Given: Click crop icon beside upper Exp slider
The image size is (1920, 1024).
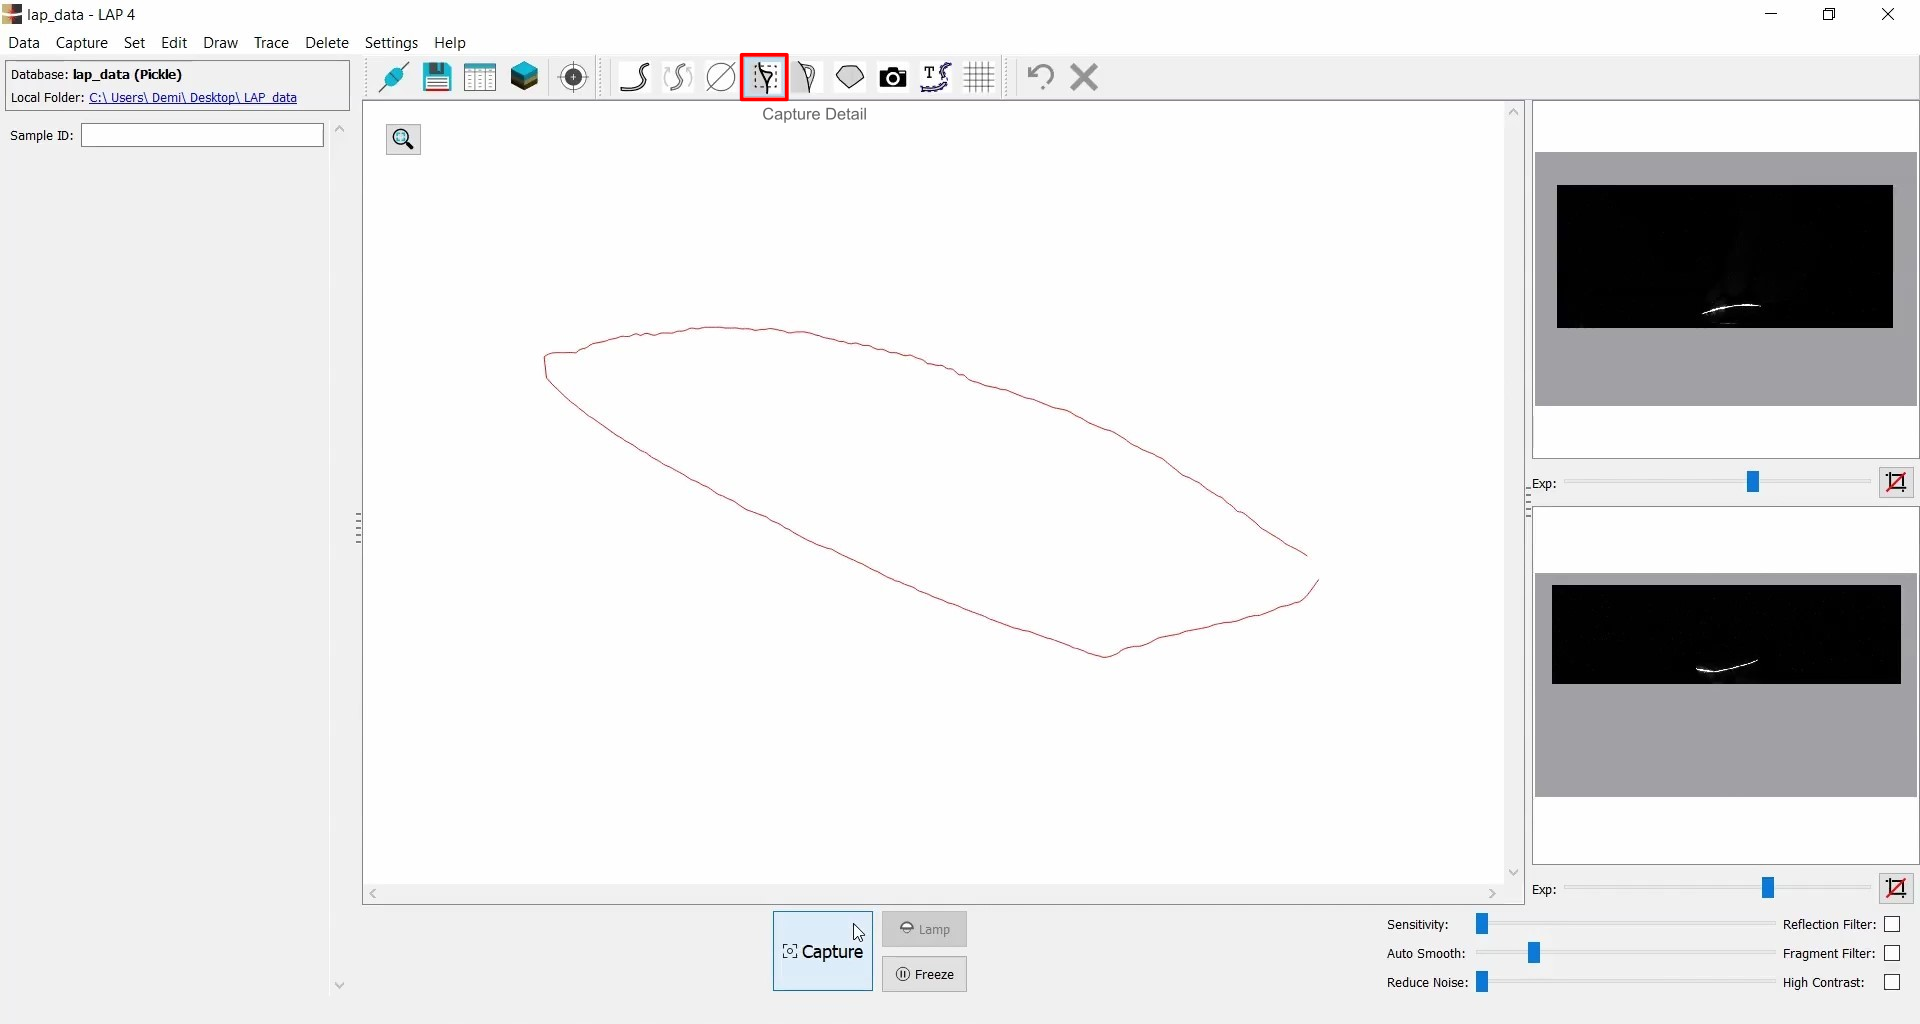Looking at the screenshot, I should [x=1897, y=483].
